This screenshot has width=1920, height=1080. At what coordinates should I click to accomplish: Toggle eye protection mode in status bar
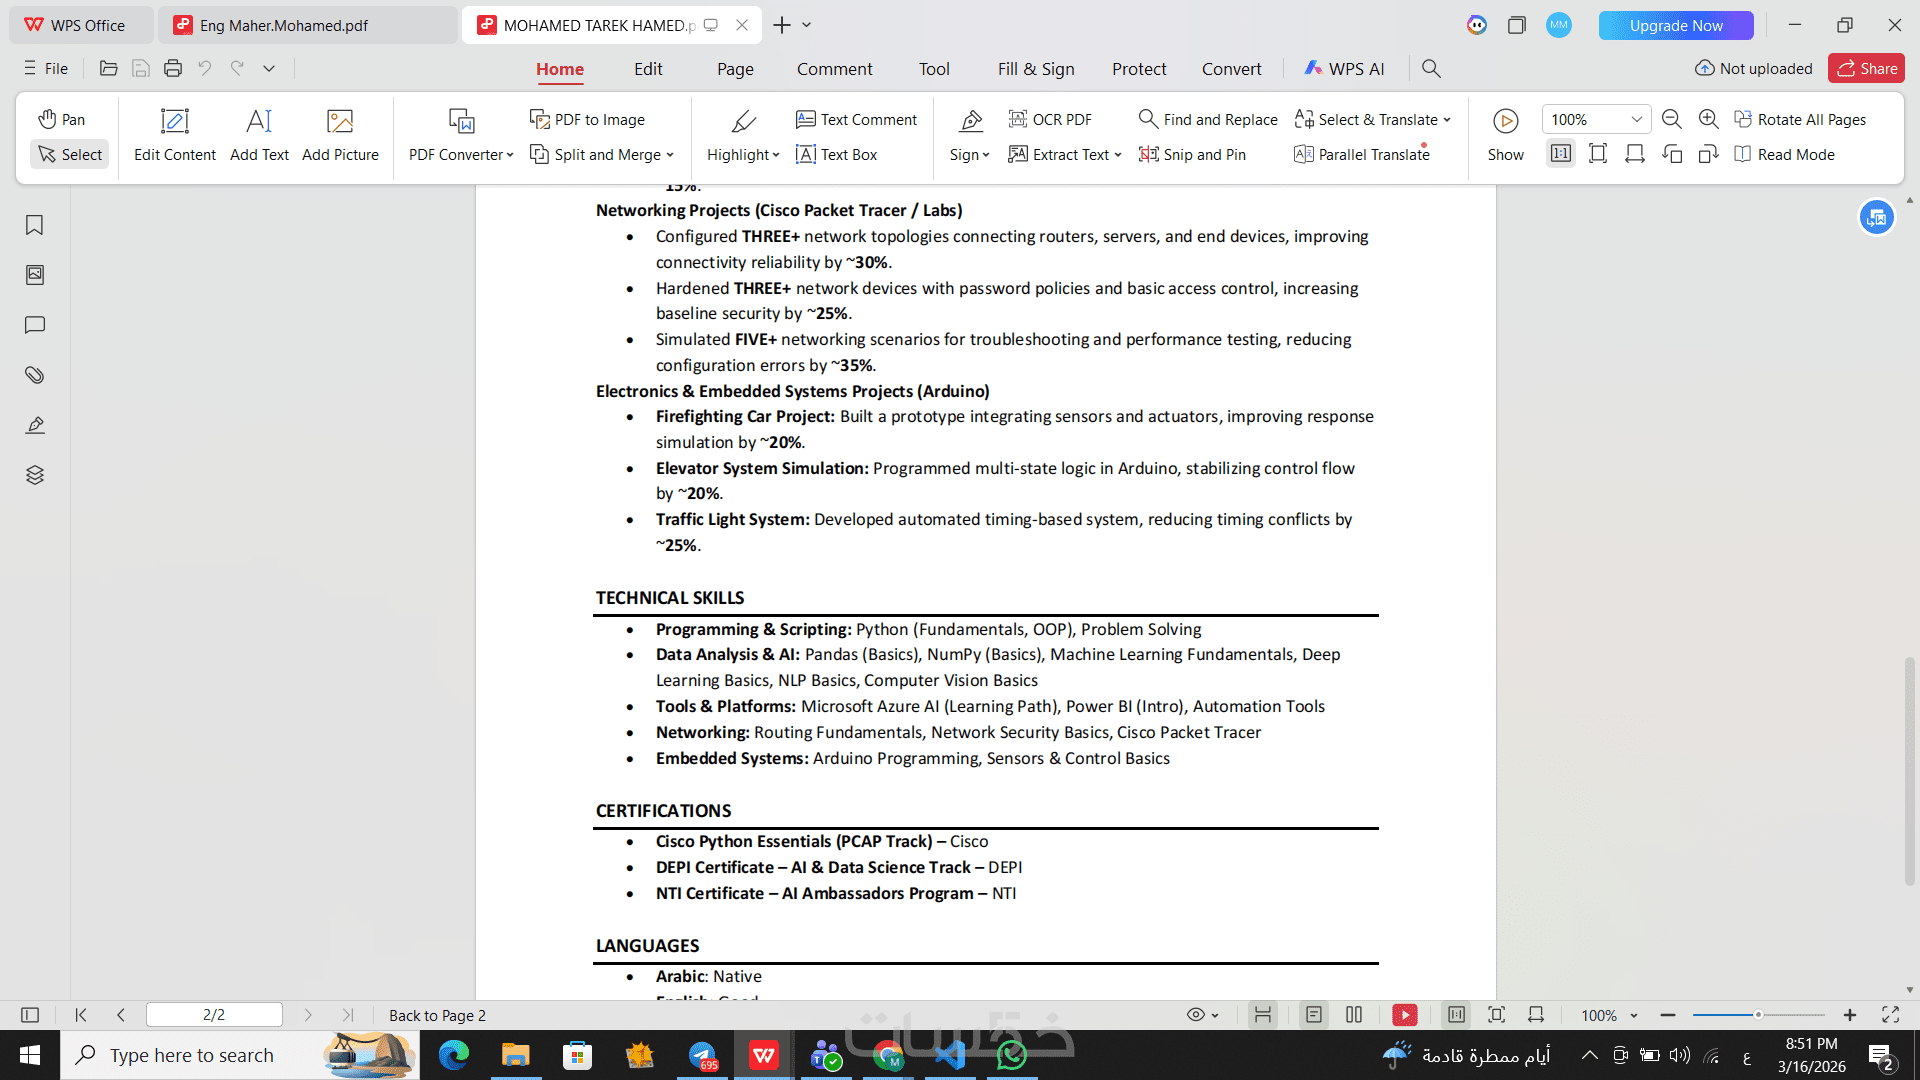[x=1196, y=1015]
